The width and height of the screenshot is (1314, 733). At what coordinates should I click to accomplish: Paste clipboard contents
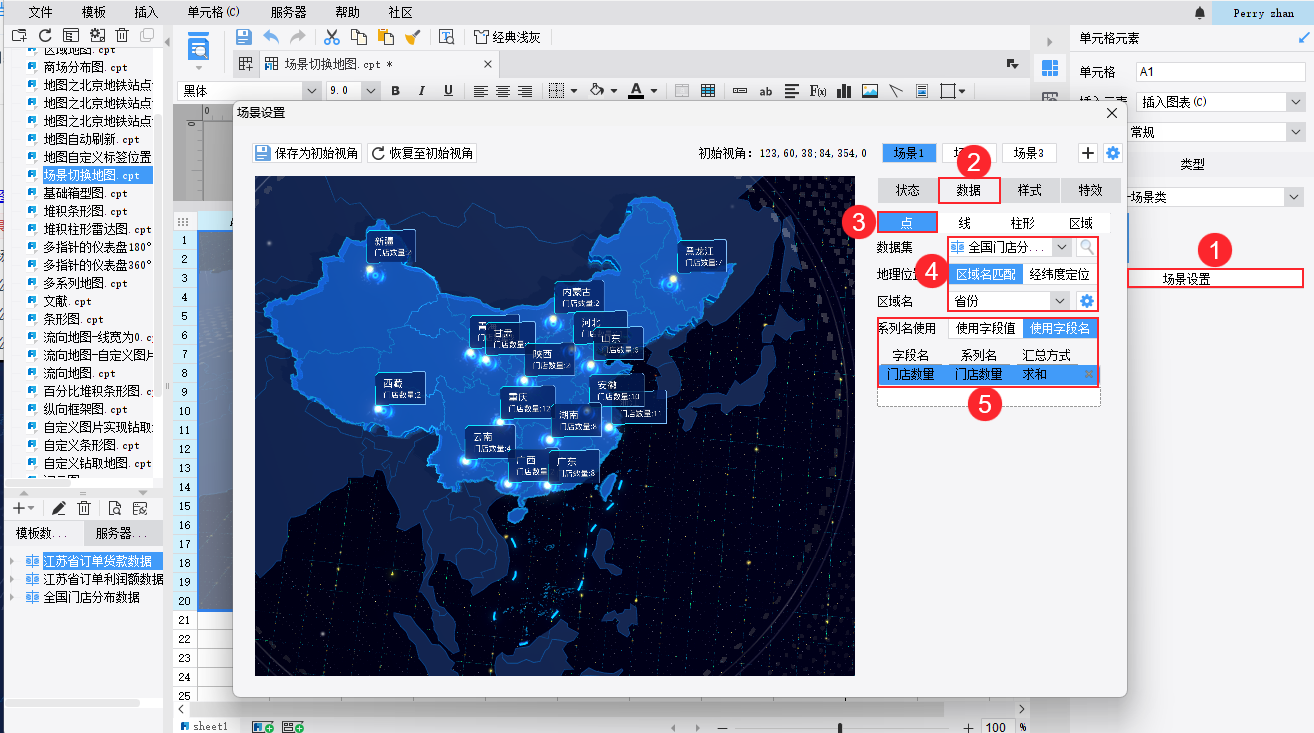click(x=385, y=37)
